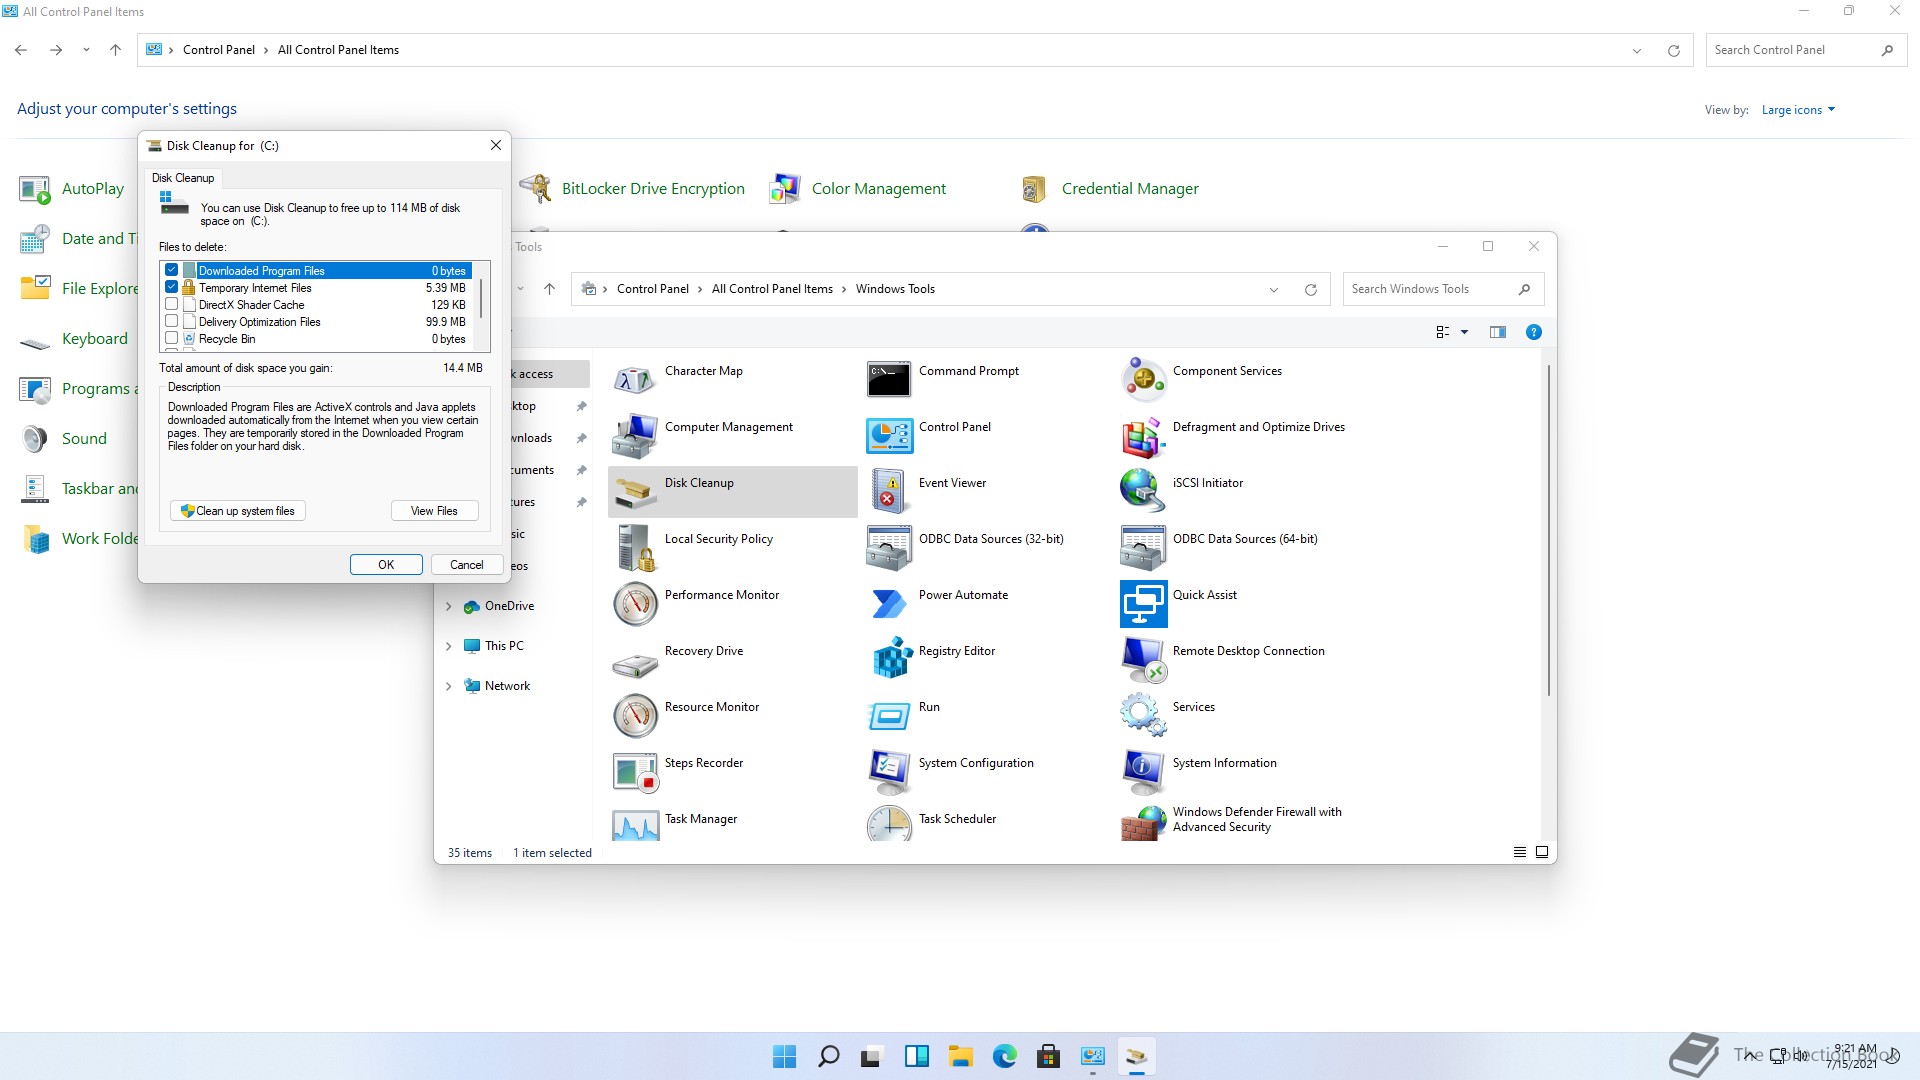The height and width of the screenshot is (1080, 1920).
Task: Click Control Panel breadcrumb in Windows Tools
Action: click(653, 289)
